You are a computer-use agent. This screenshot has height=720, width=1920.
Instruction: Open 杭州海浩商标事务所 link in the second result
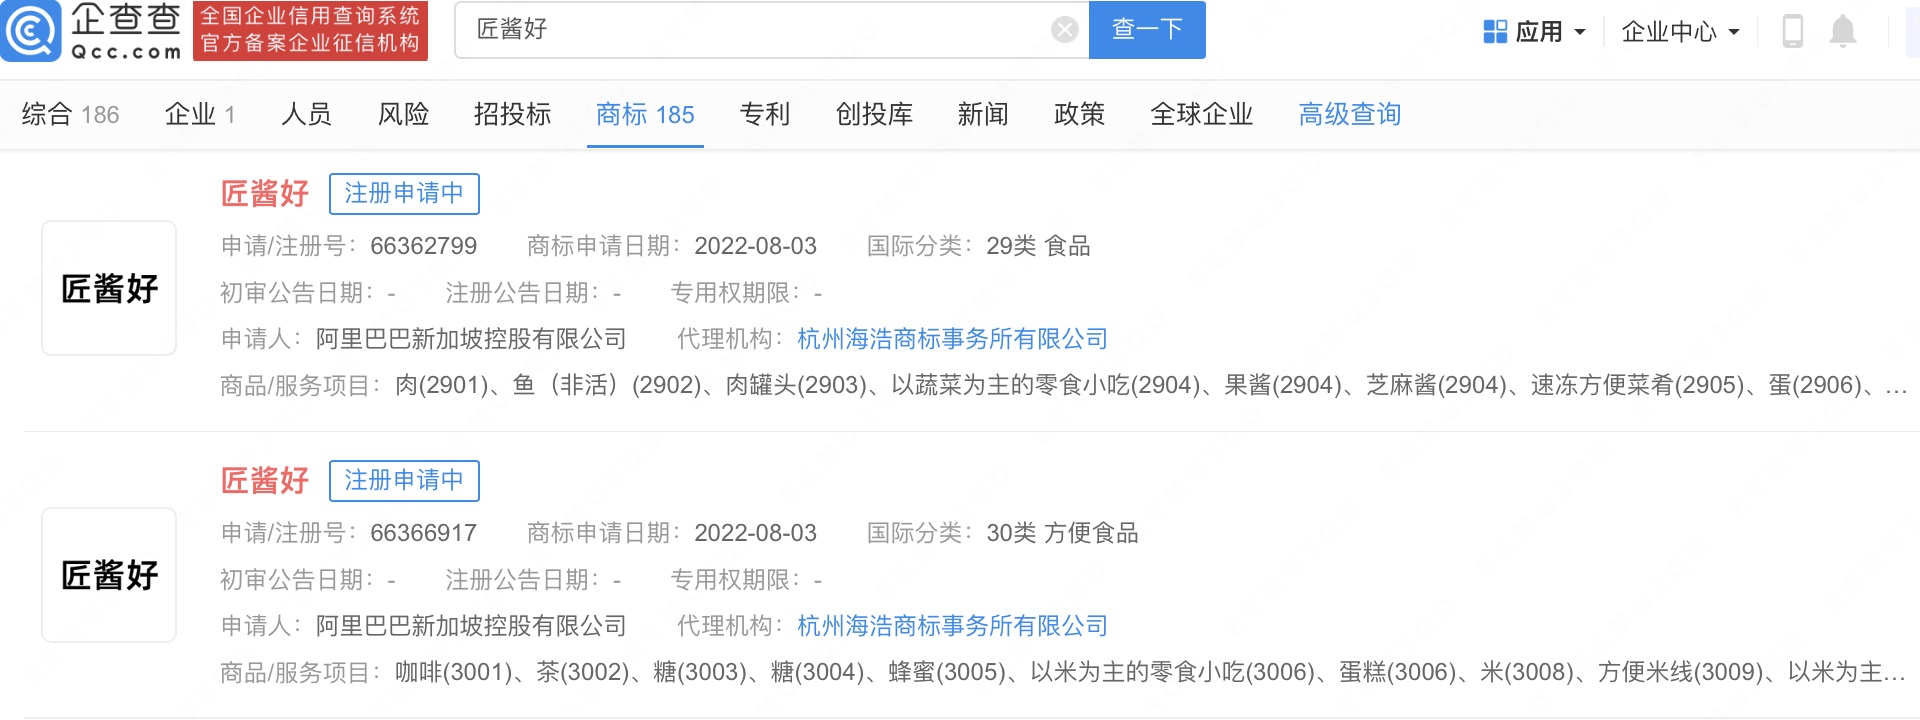[952, 626]
